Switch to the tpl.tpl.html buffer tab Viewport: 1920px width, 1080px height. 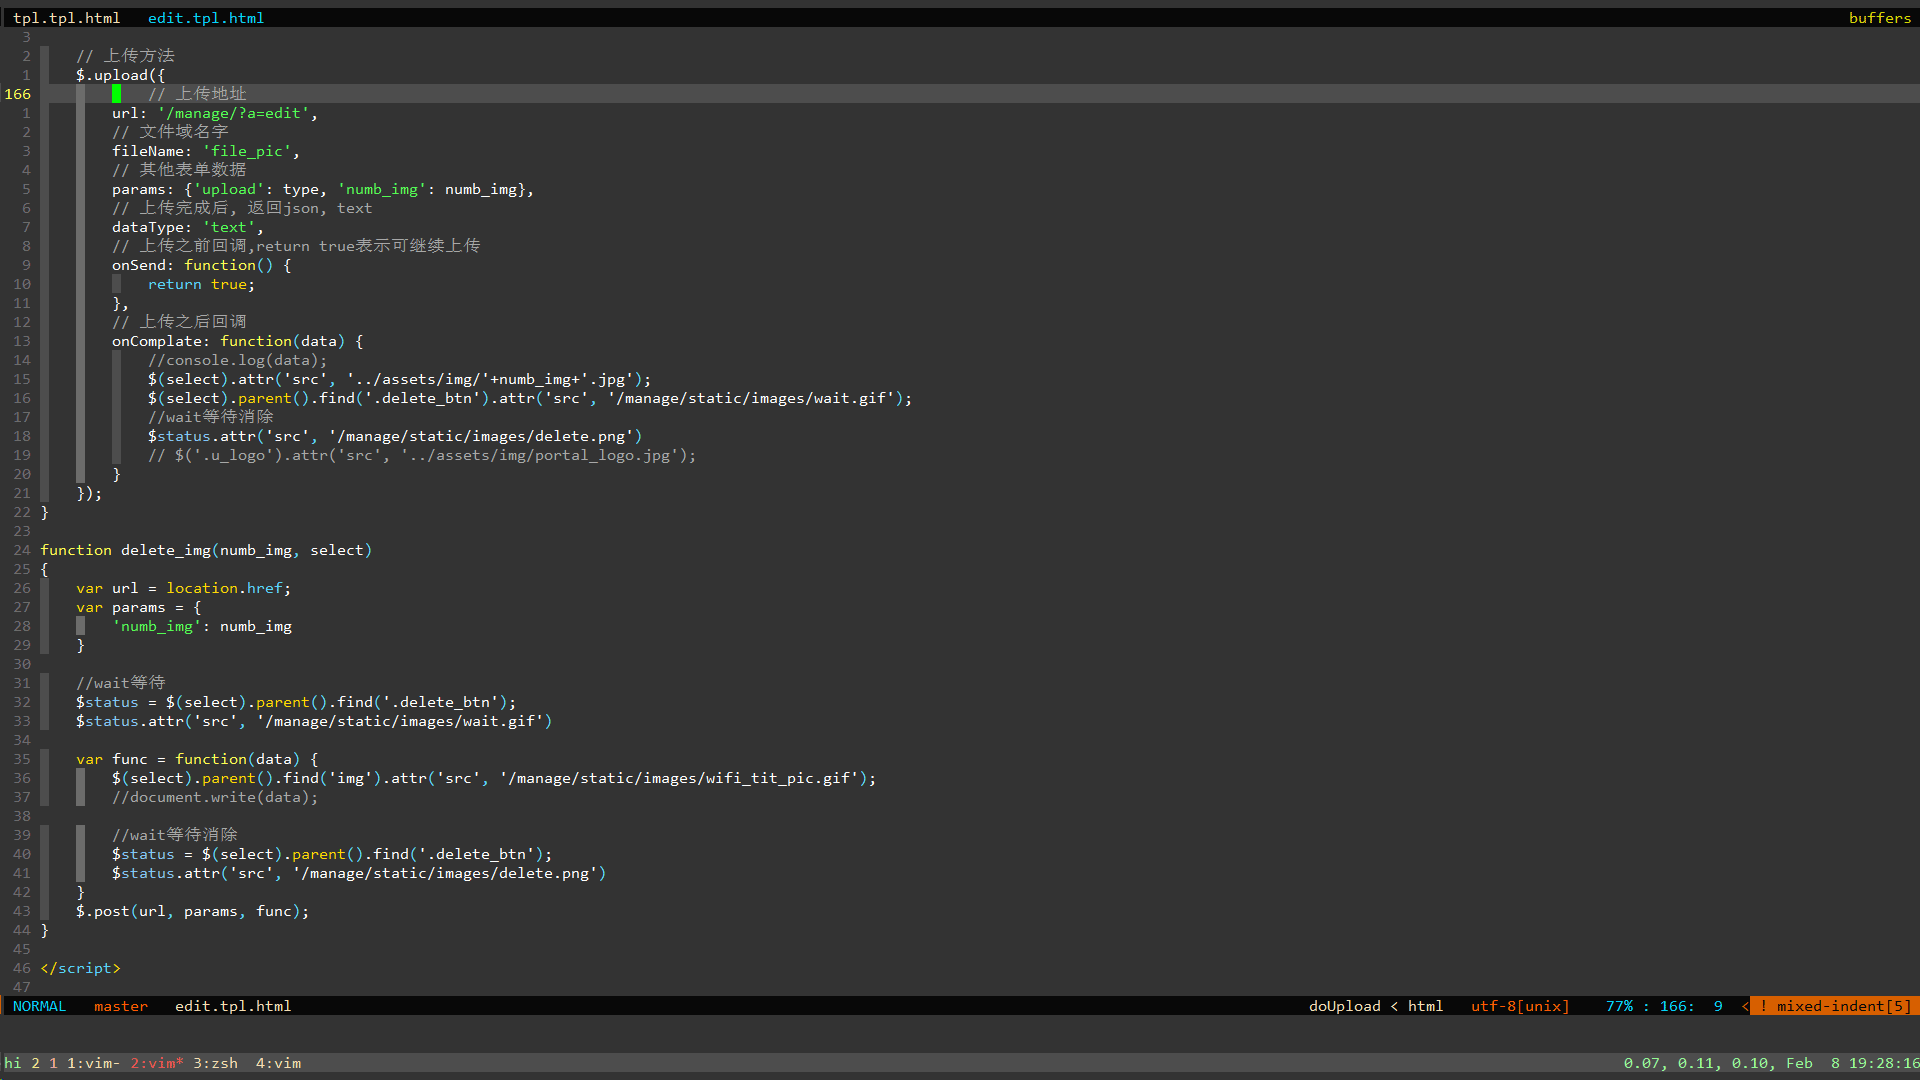point(66,18)
